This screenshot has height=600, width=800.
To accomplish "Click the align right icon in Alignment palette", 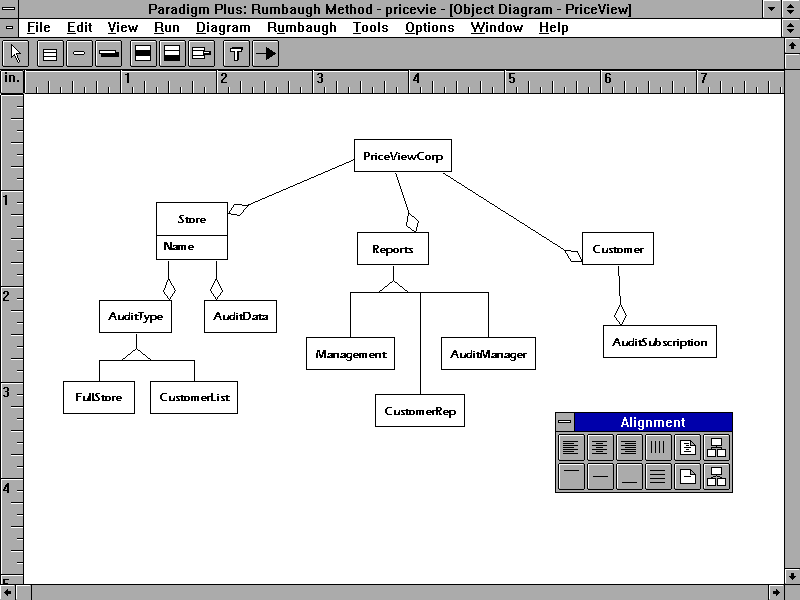I will click(x=628, y=448).
